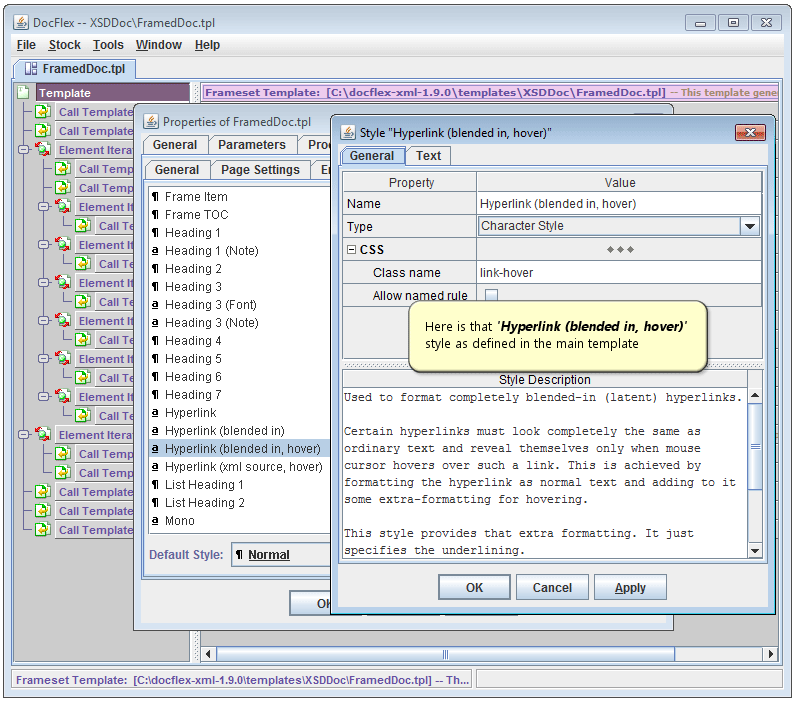Click paragraph style icon beside Frame Item
The image size is (796, 702).
(x=156, y=197)
